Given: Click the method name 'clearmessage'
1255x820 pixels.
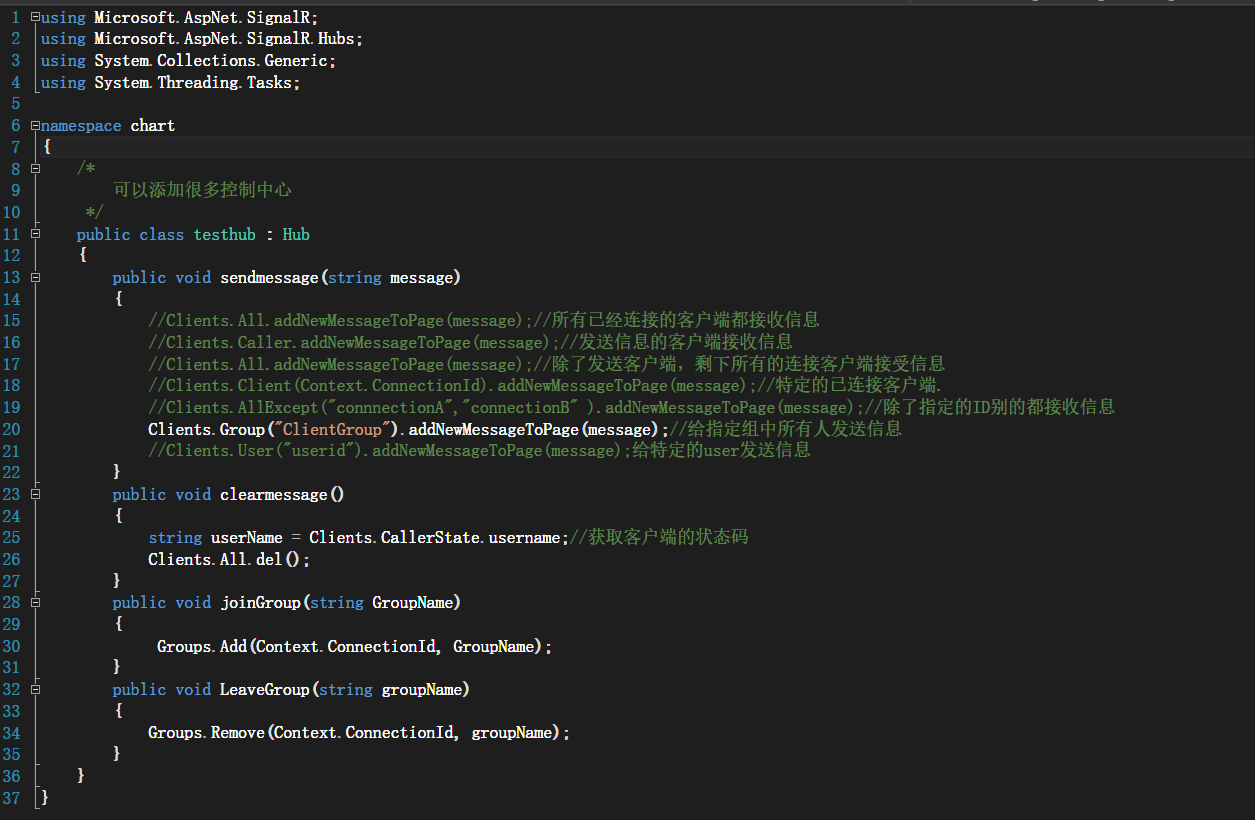Looking at the screenshot, I should pos(274,495).
